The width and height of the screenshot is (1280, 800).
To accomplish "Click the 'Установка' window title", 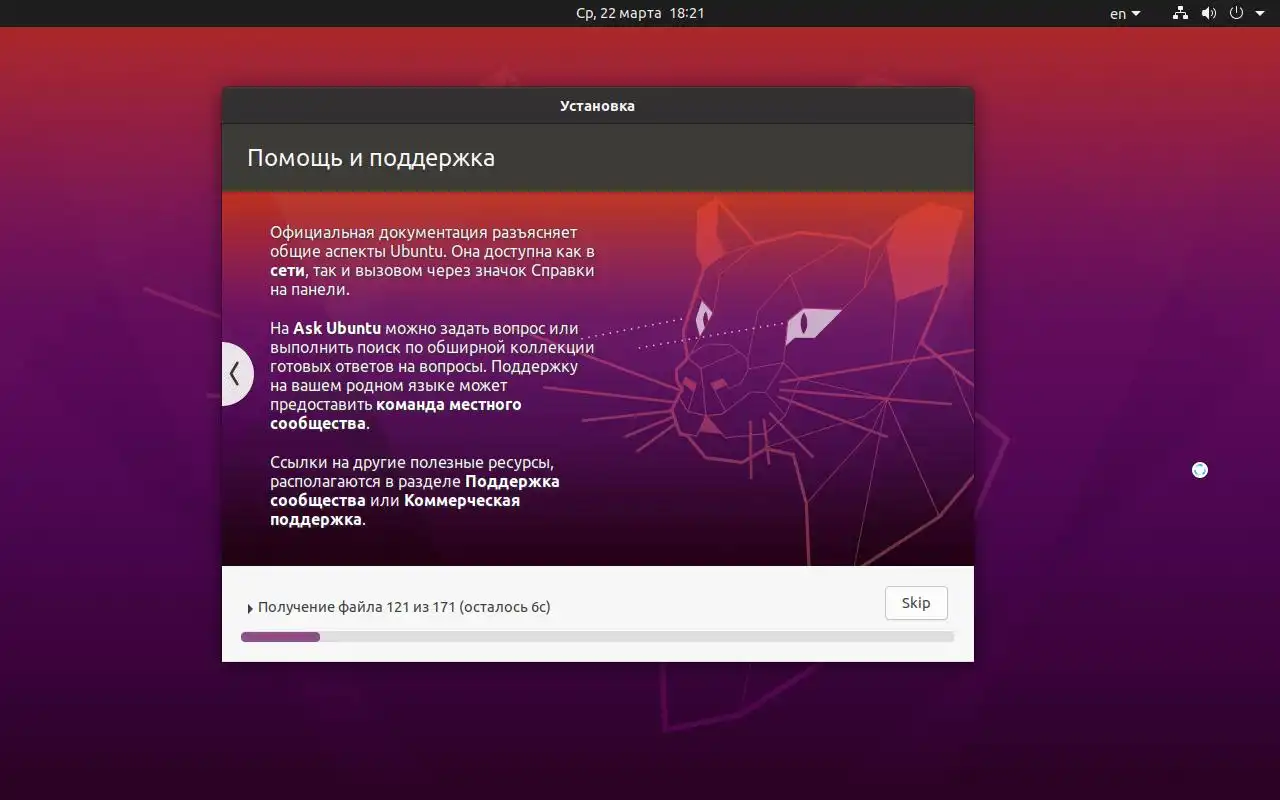I will click(x=597, y=106).
